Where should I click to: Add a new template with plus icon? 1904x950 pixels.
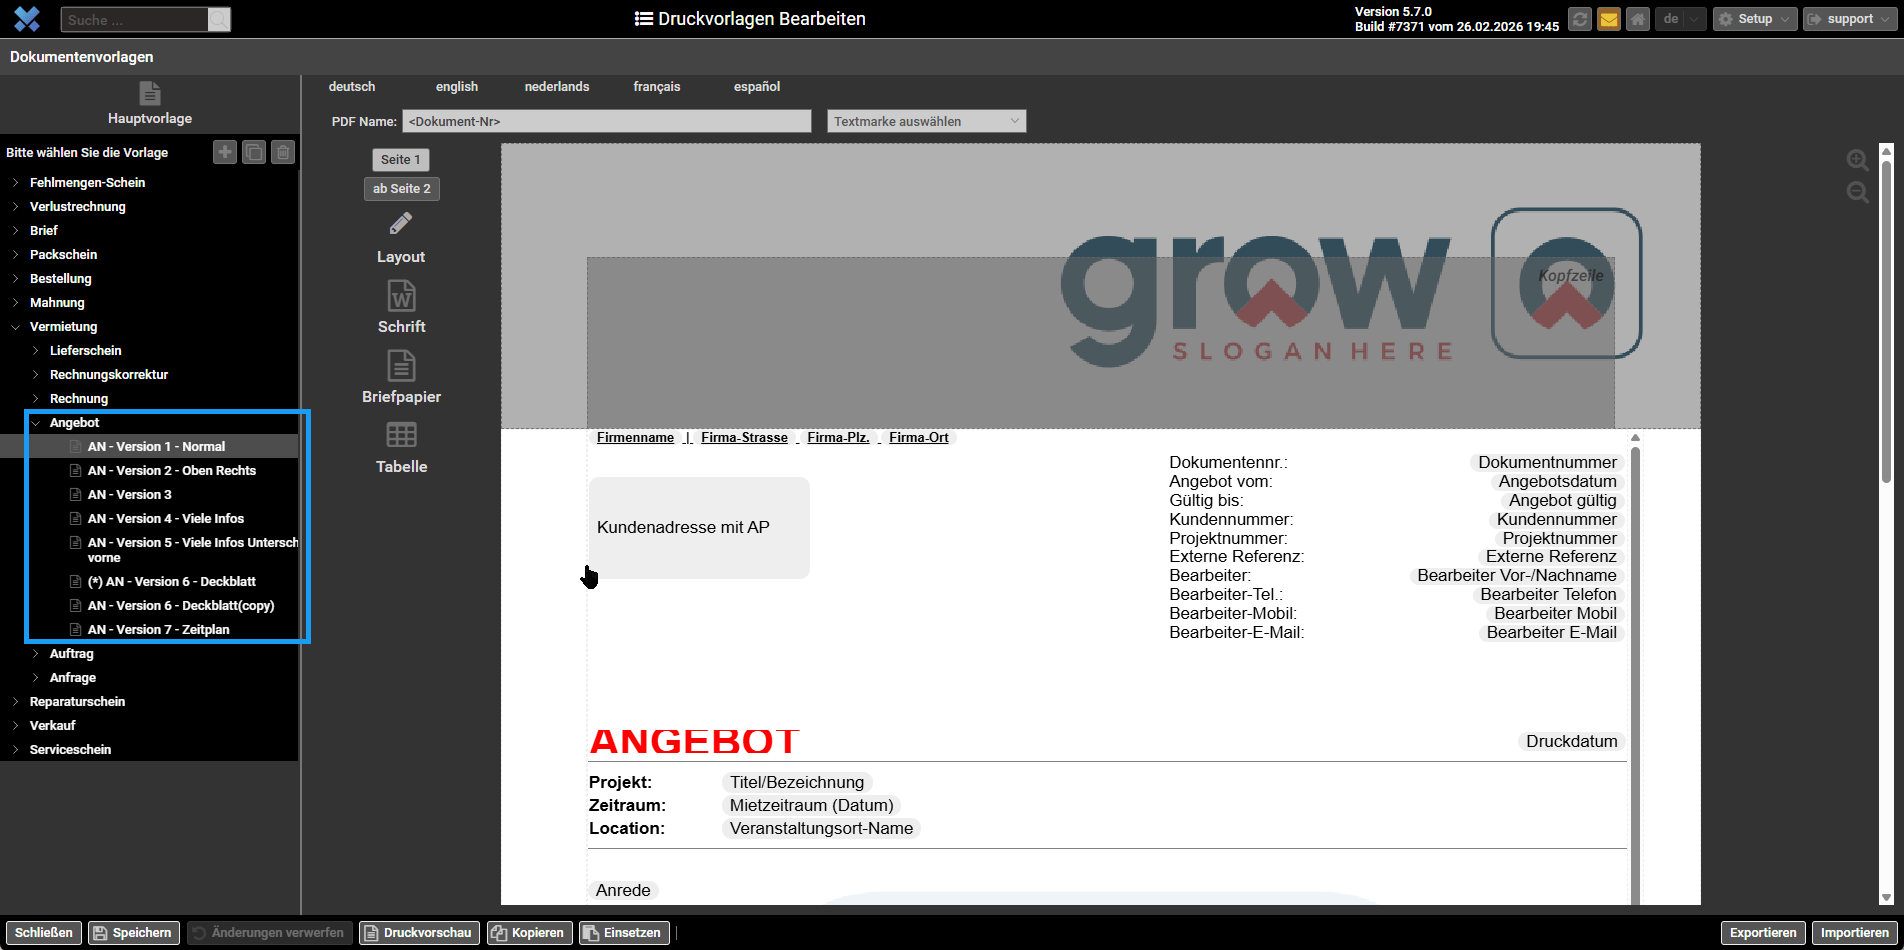[225, 152]
